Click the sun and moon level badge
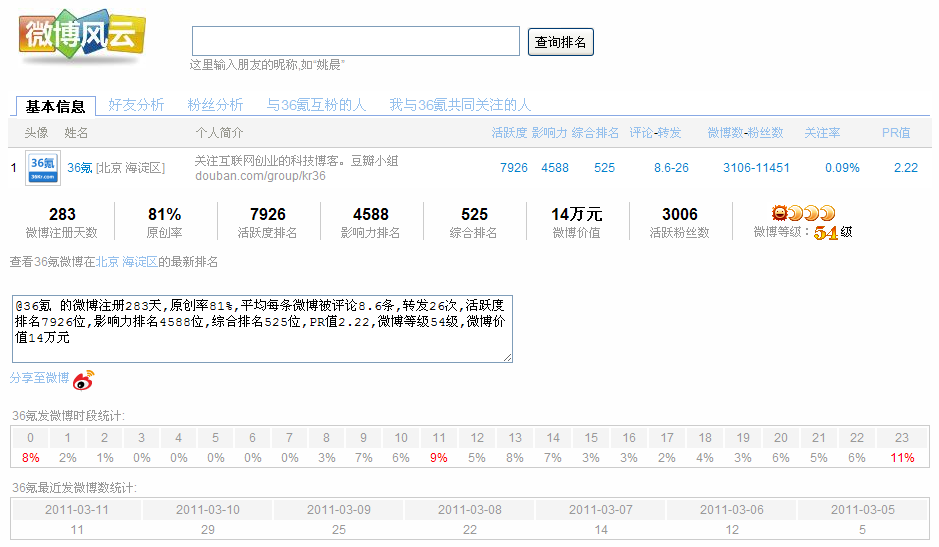939x547 pixels. pos(802,213)
